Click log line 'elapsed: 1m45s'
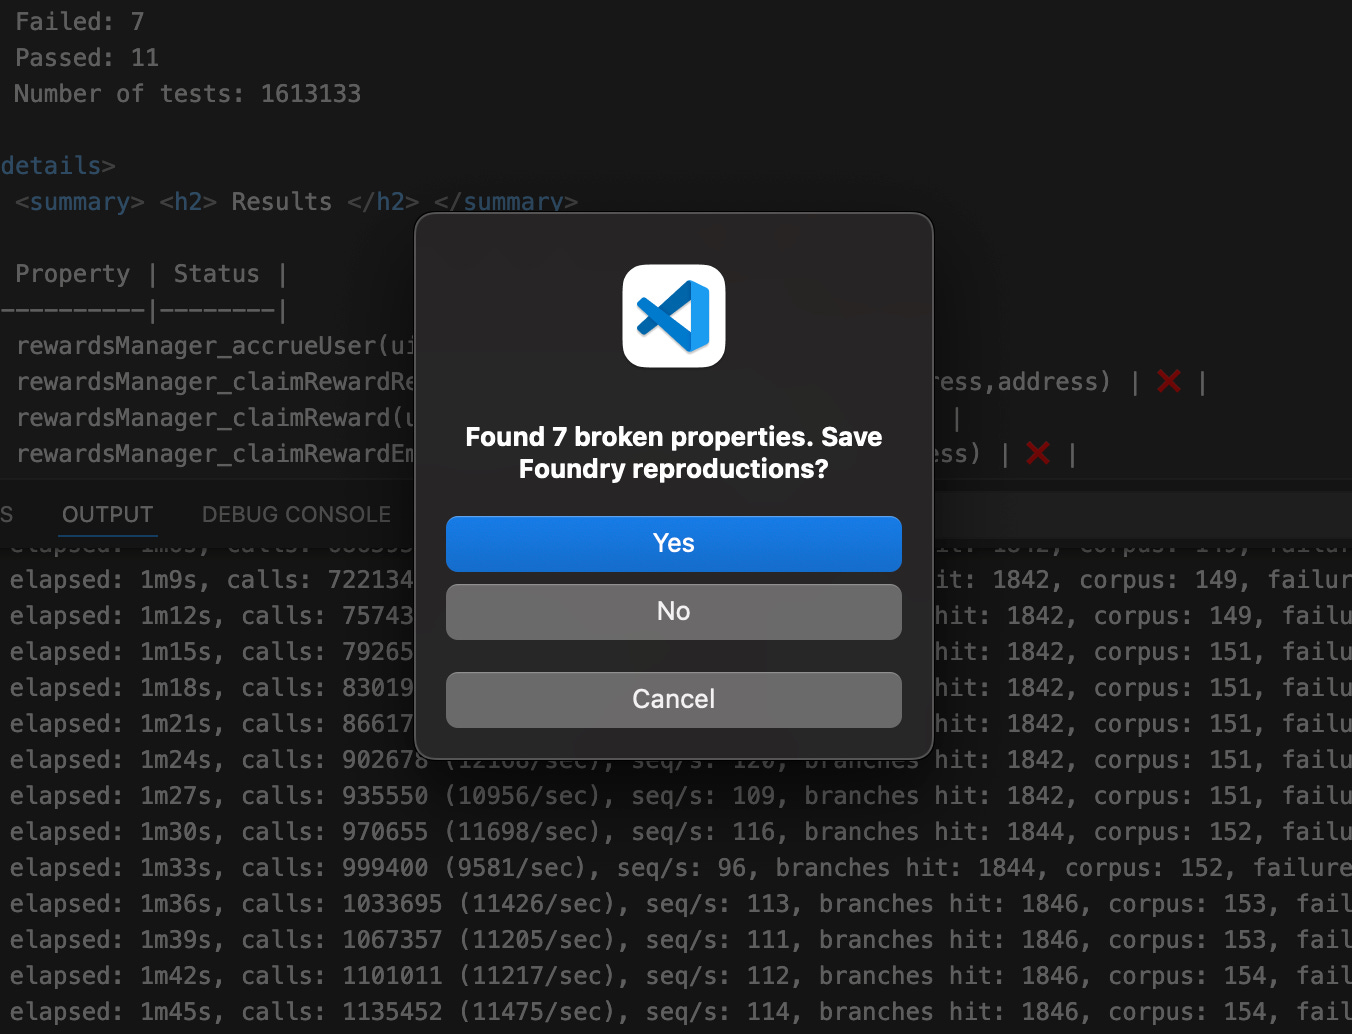 pos(680,1011)
